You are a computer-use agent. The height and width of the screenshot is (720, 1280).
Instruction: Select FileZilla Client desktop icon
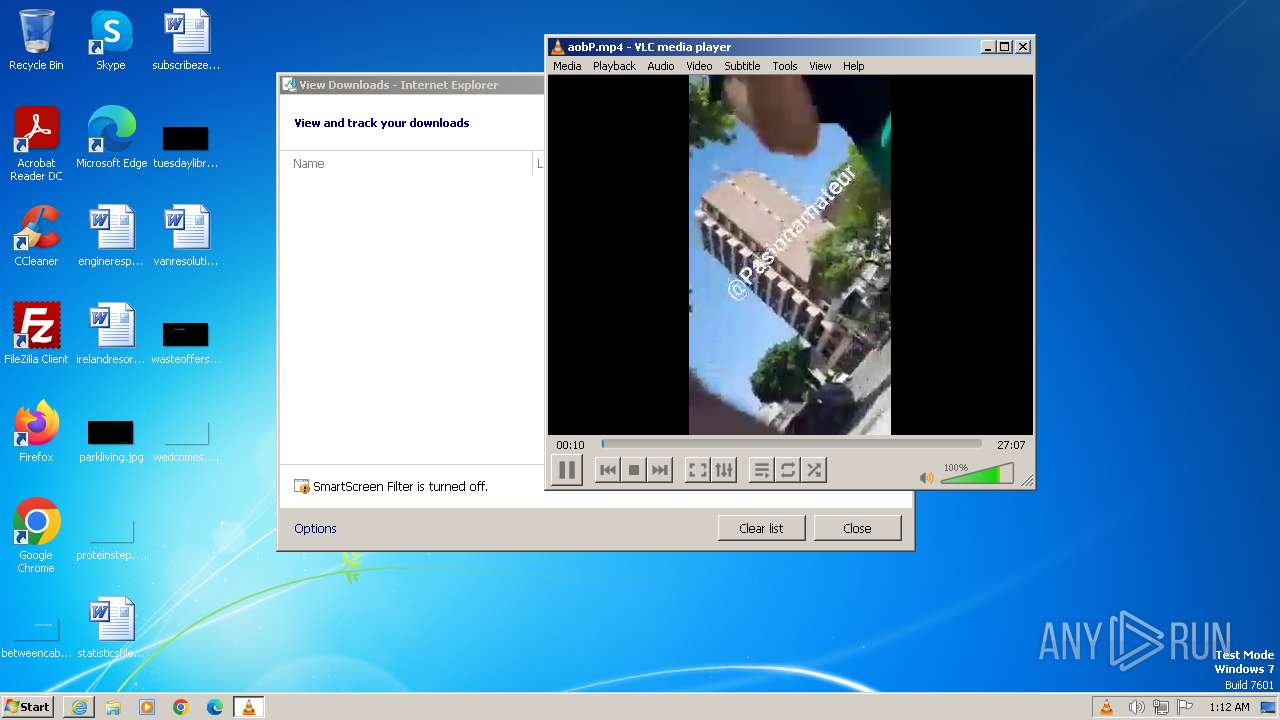[36, 334]
